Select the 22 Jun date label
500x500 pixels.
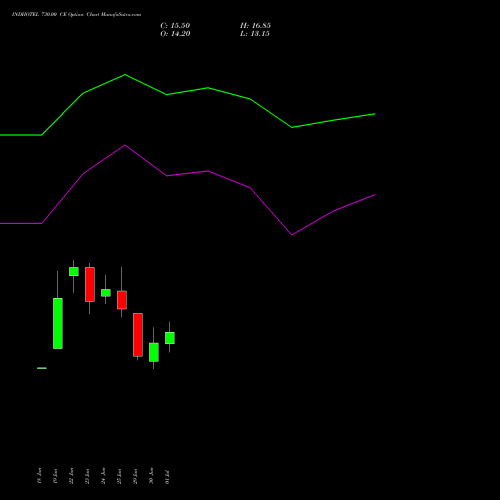coord(71,476)
